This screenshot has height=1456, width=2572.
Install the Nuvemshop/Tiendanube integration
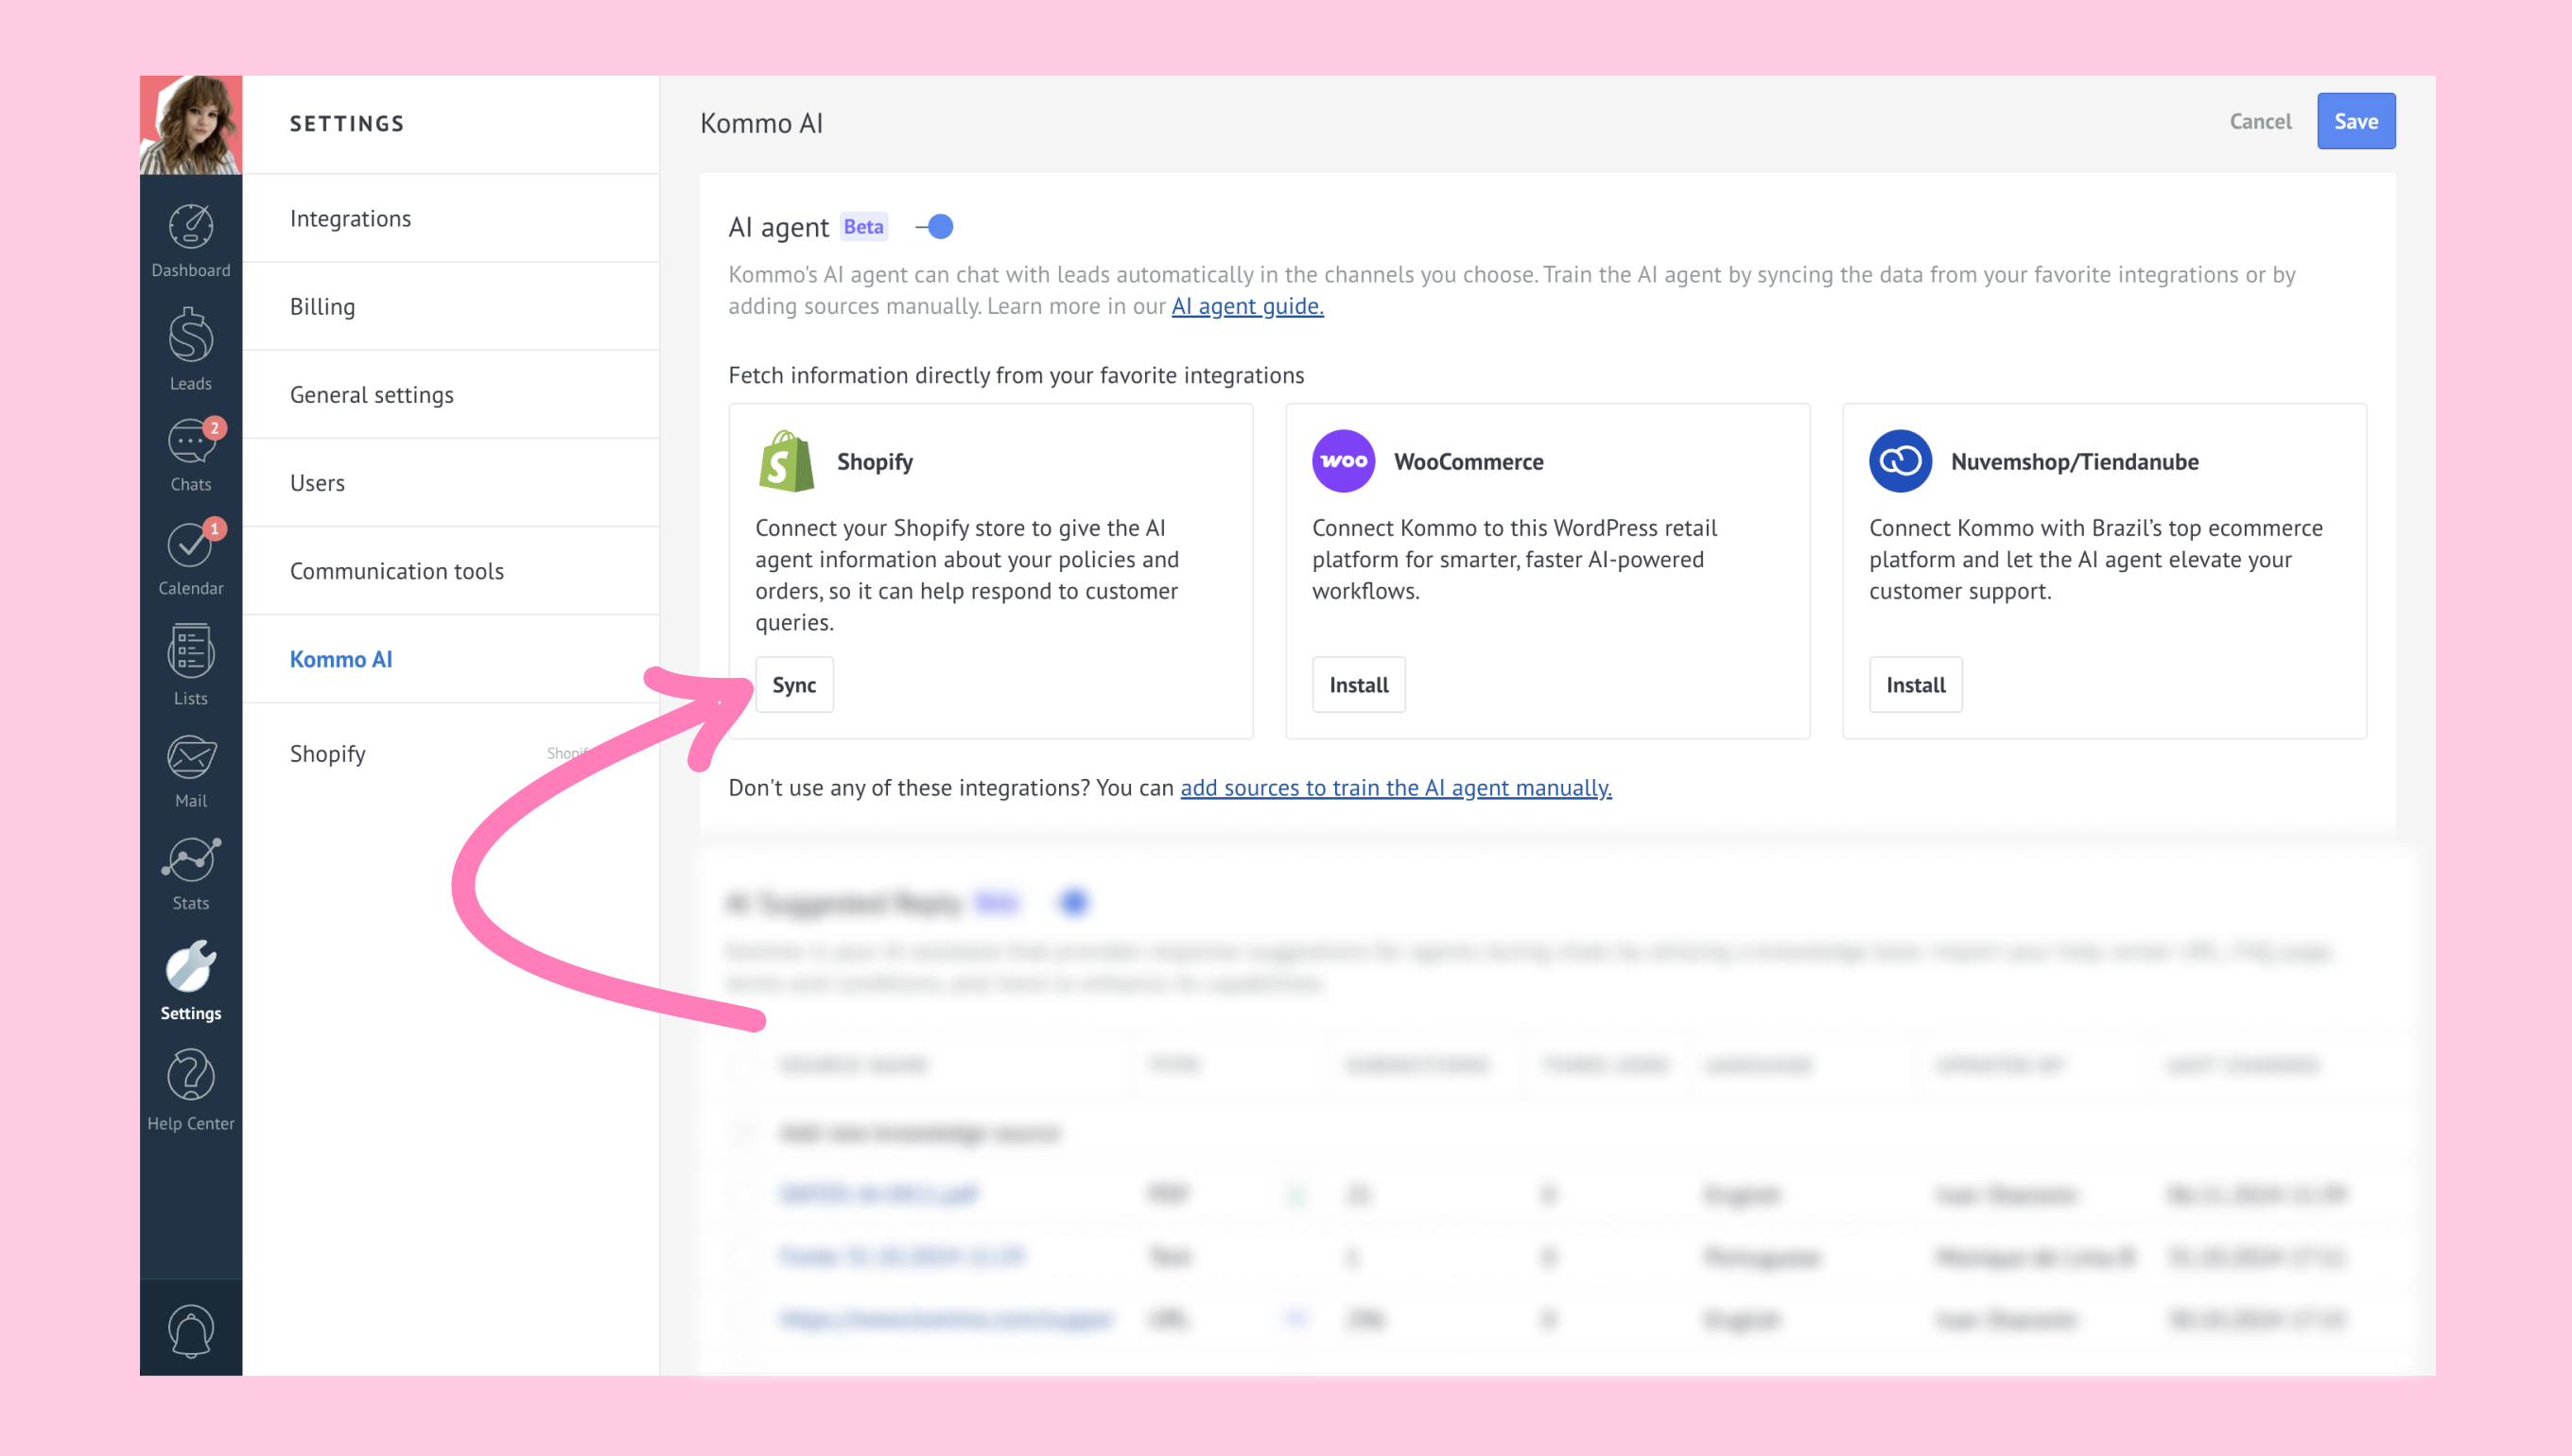[1915, 685]
